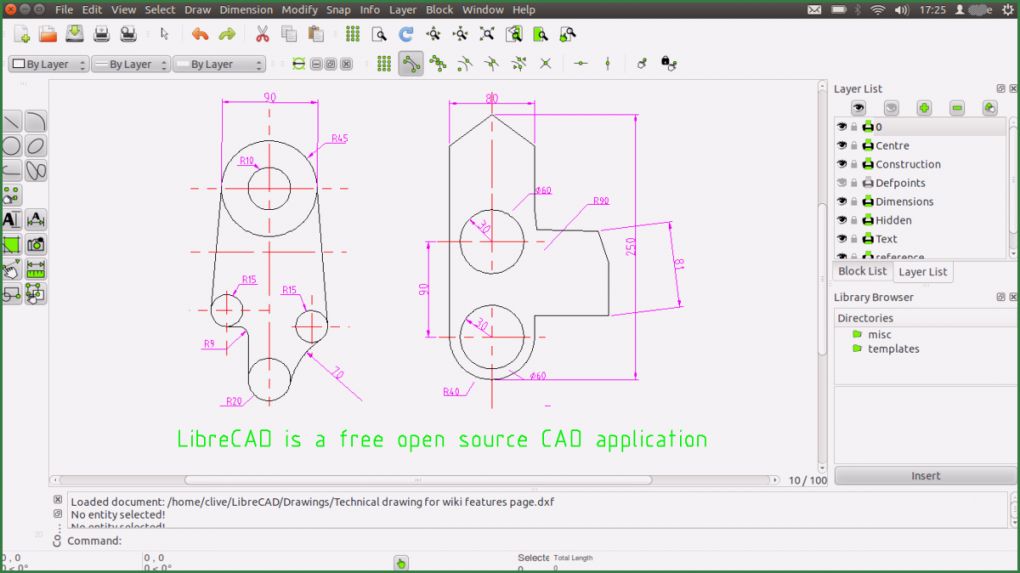Viewport: 1020px width, 573px height.
Task: Select the misc directory in Library Browser
Action: (x=879, y=334)
